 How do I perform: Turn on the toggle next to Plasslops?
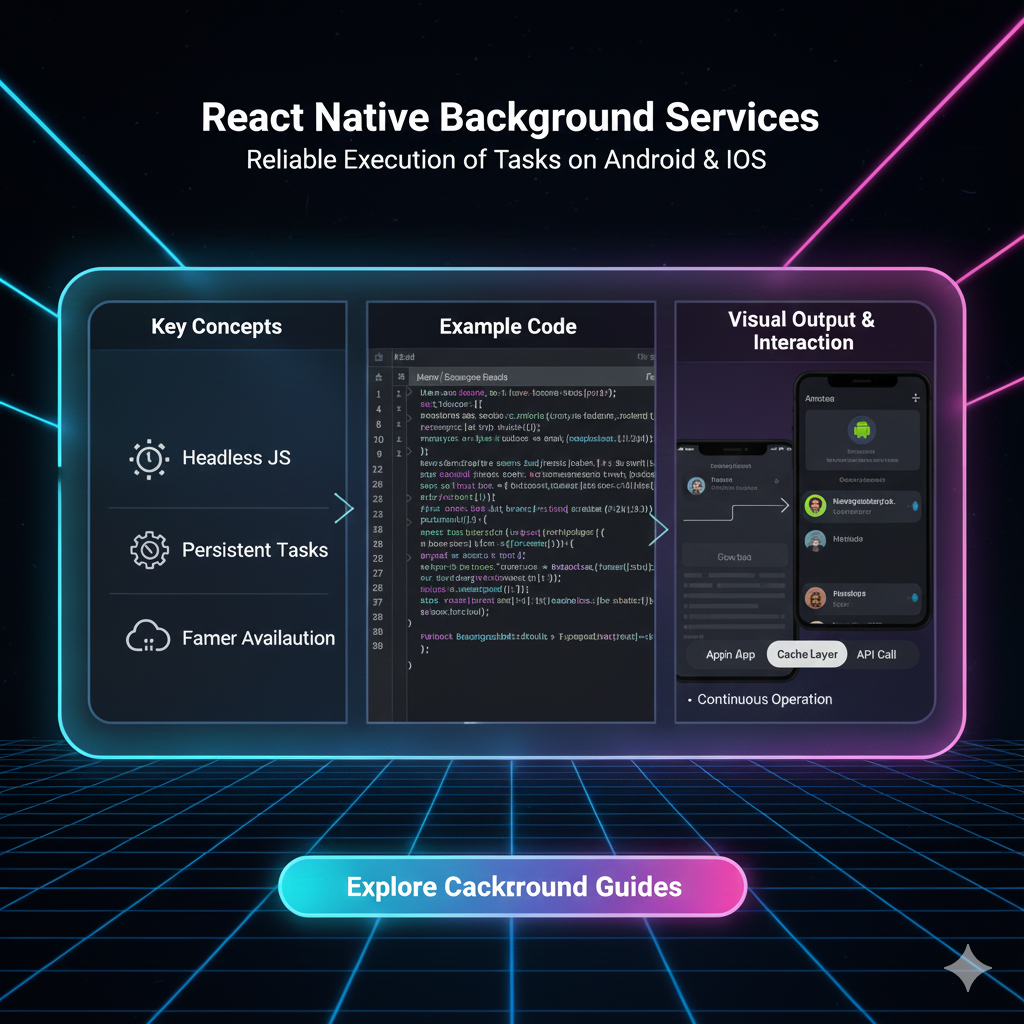[x=915, y=597]
